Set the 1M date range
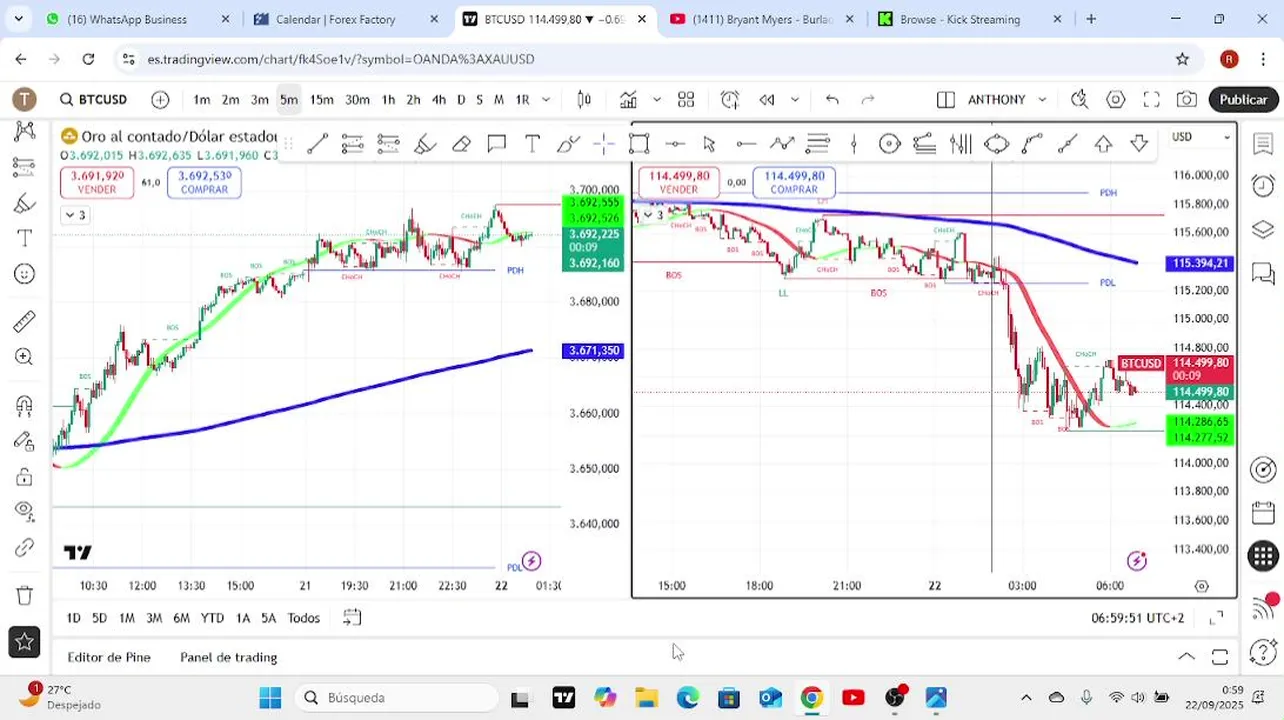This screenshot has width=1284, height=720. coord(127,618)
